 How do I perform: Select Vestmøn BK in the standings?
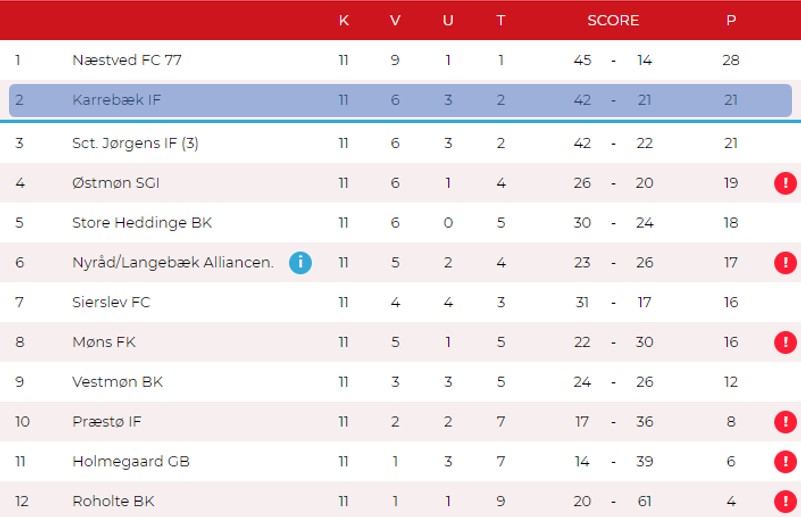pos(117,382)
